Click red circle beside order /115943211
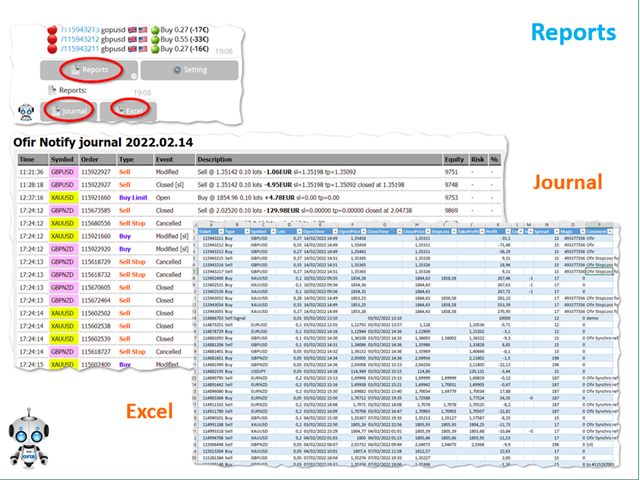Screen dimensions: 640x480 click(x=52, y=49)
